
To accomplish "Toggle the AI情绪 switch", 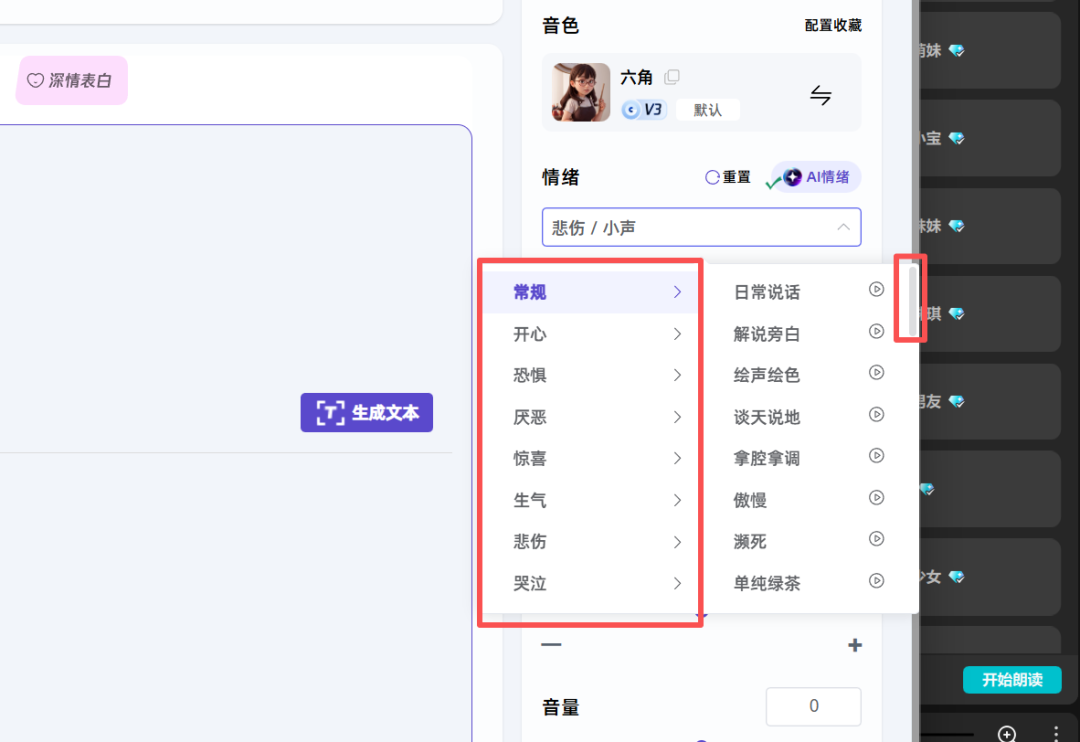I will [x=815, y=176].
